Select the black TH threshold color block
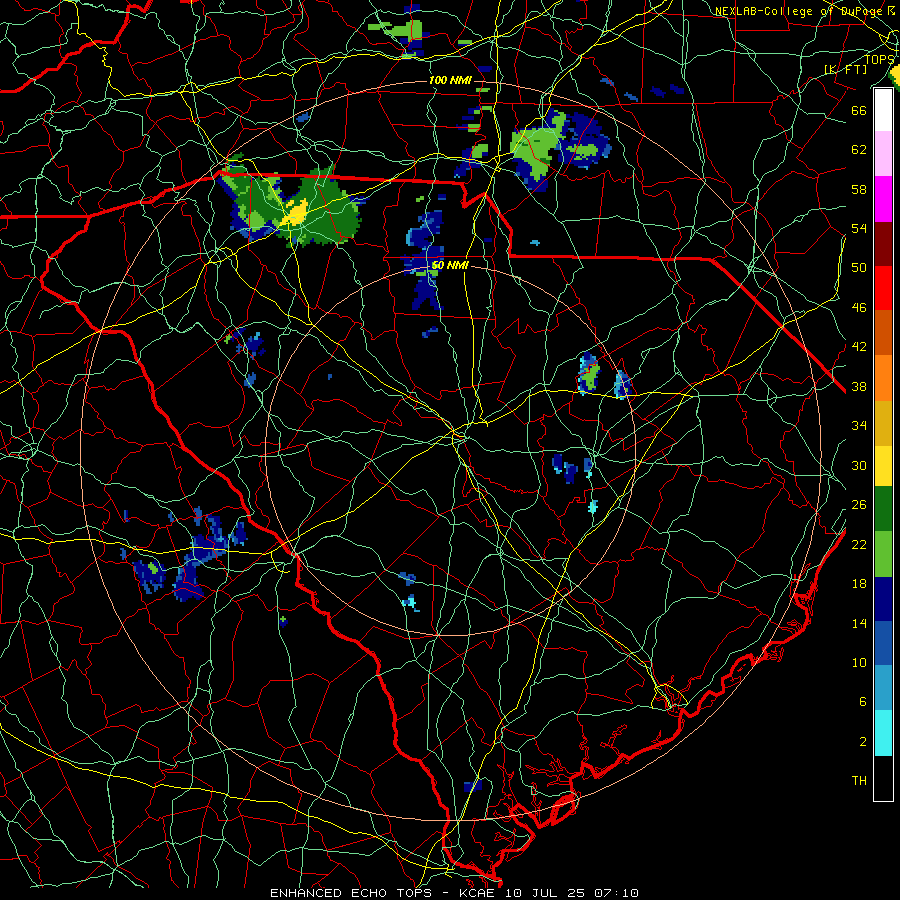This screenshot has height=900, width=900. click(x=883, y=778)
